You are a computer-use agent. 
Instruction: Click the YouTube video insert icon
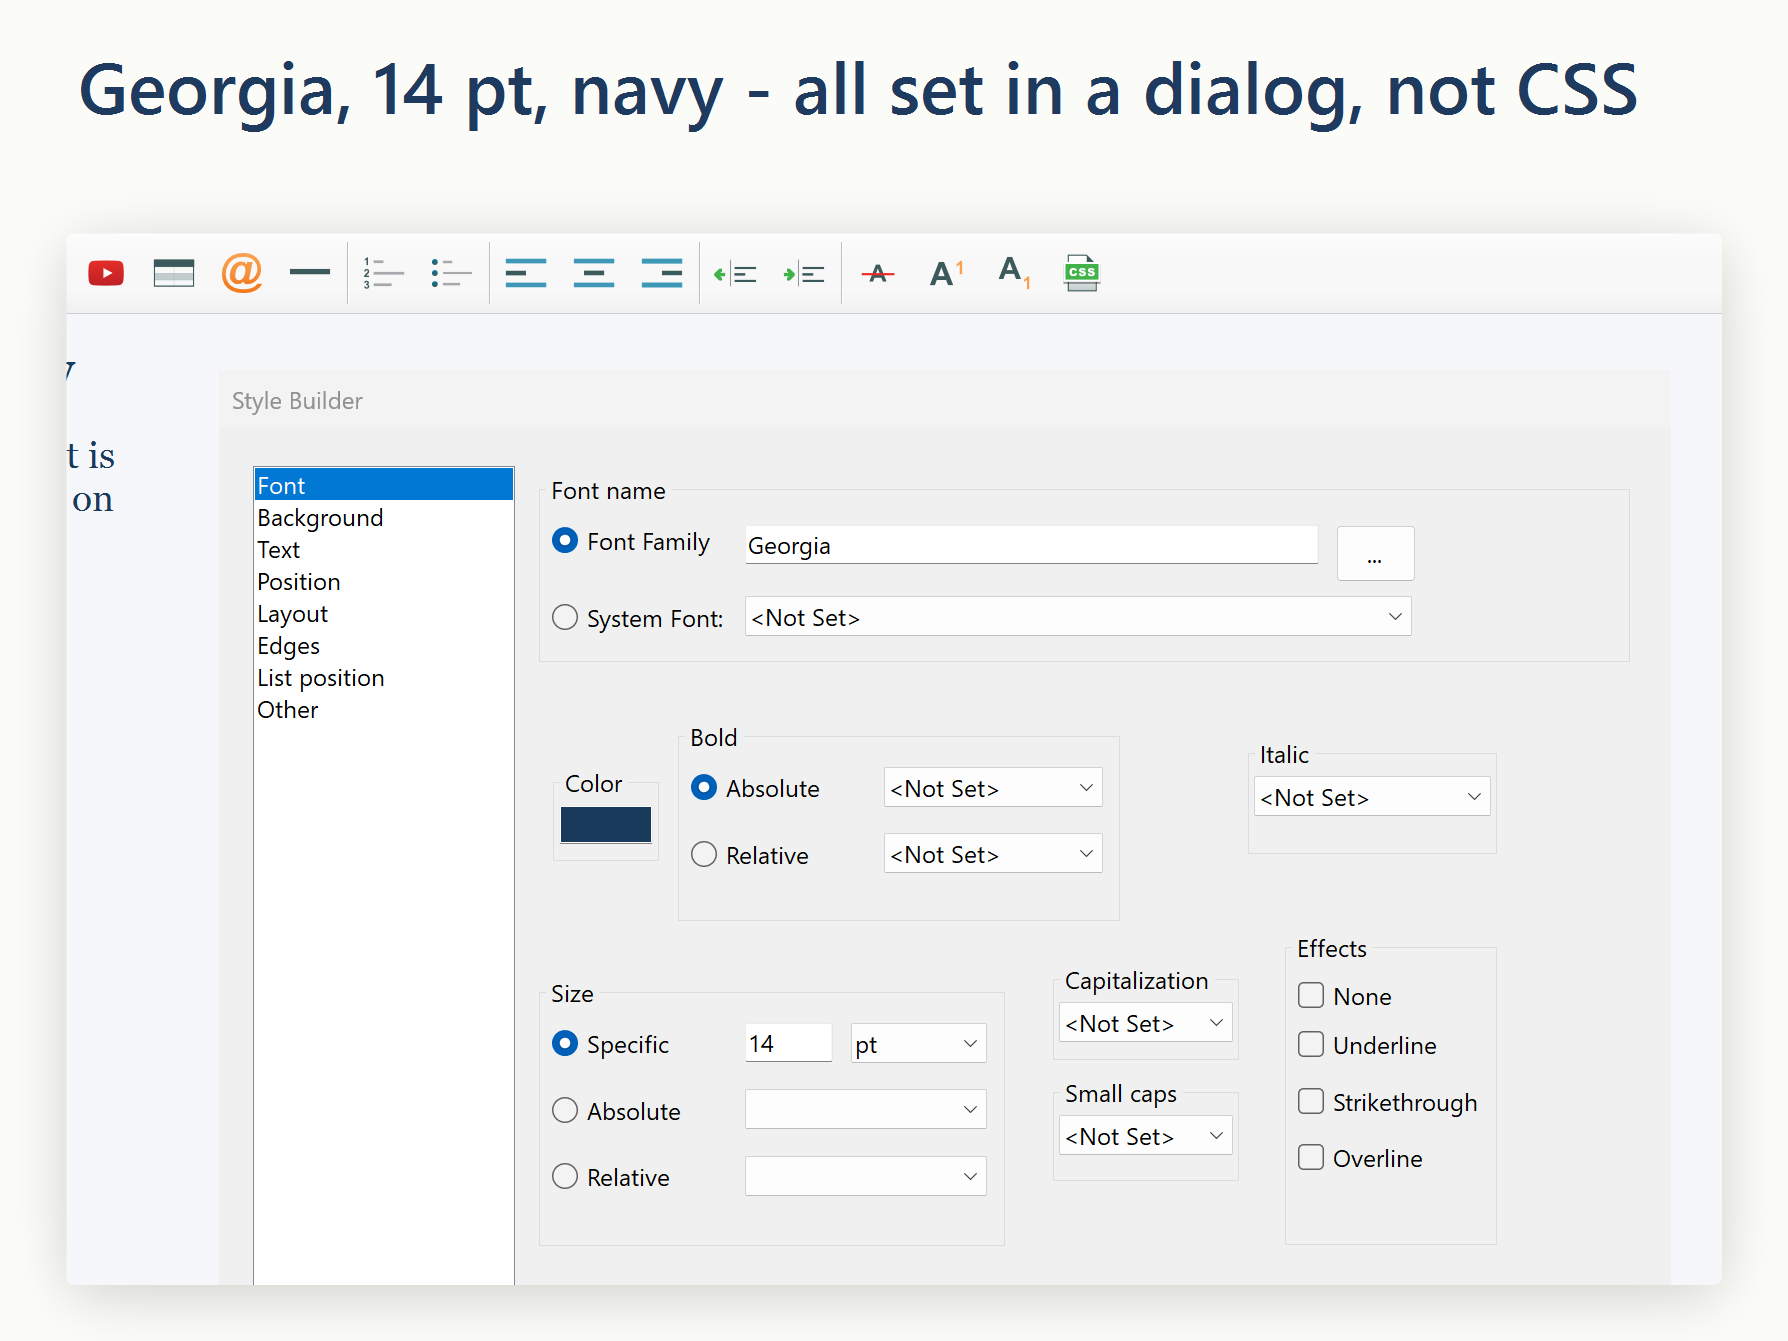pos(106,273)
